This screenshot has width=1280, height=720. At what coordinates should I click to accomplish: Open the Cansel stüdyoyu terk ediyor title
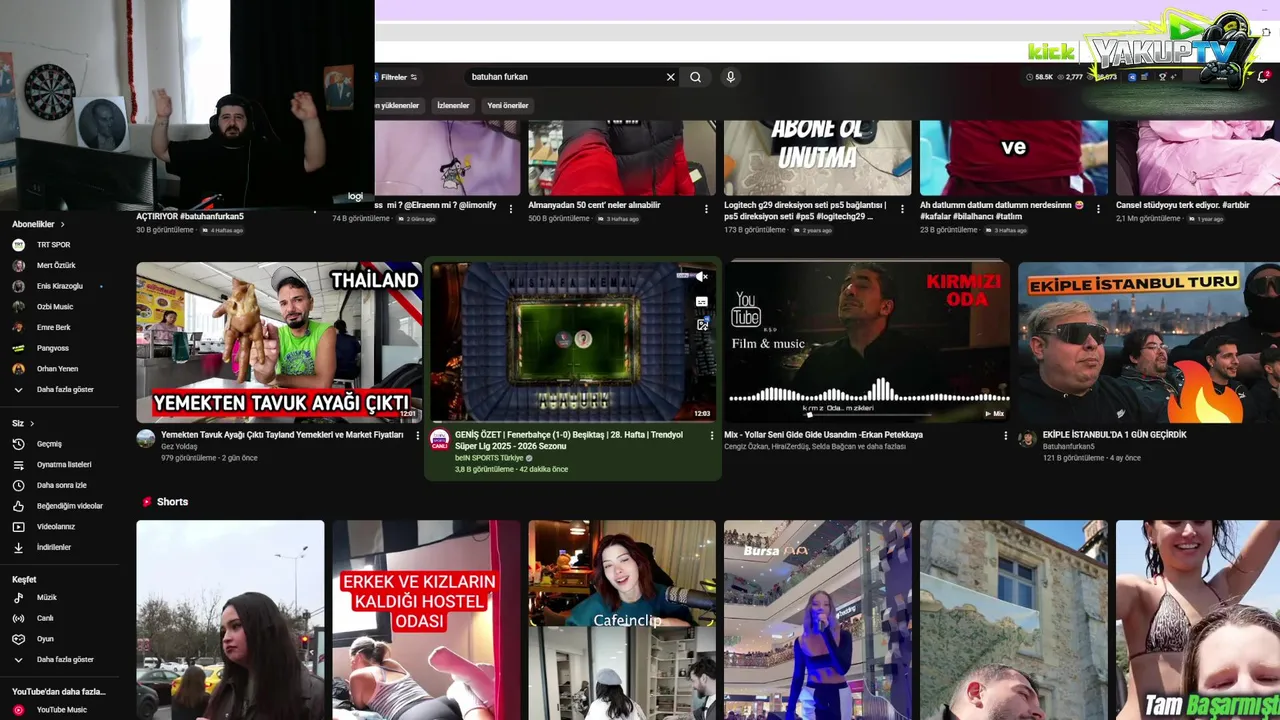[1183, 205]
